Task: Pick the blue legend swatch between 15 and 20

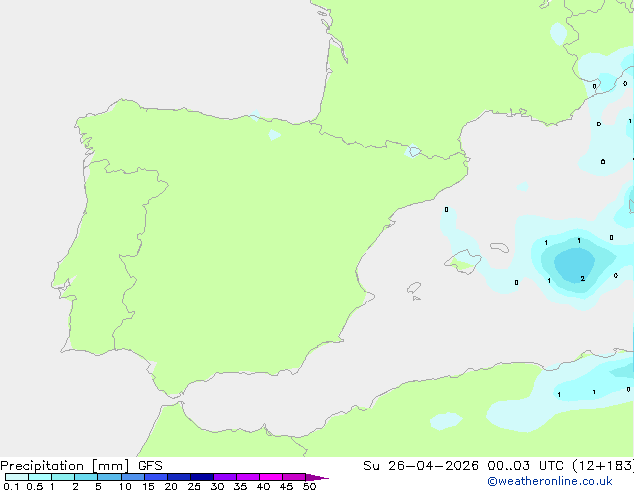Action: point(156,477)
